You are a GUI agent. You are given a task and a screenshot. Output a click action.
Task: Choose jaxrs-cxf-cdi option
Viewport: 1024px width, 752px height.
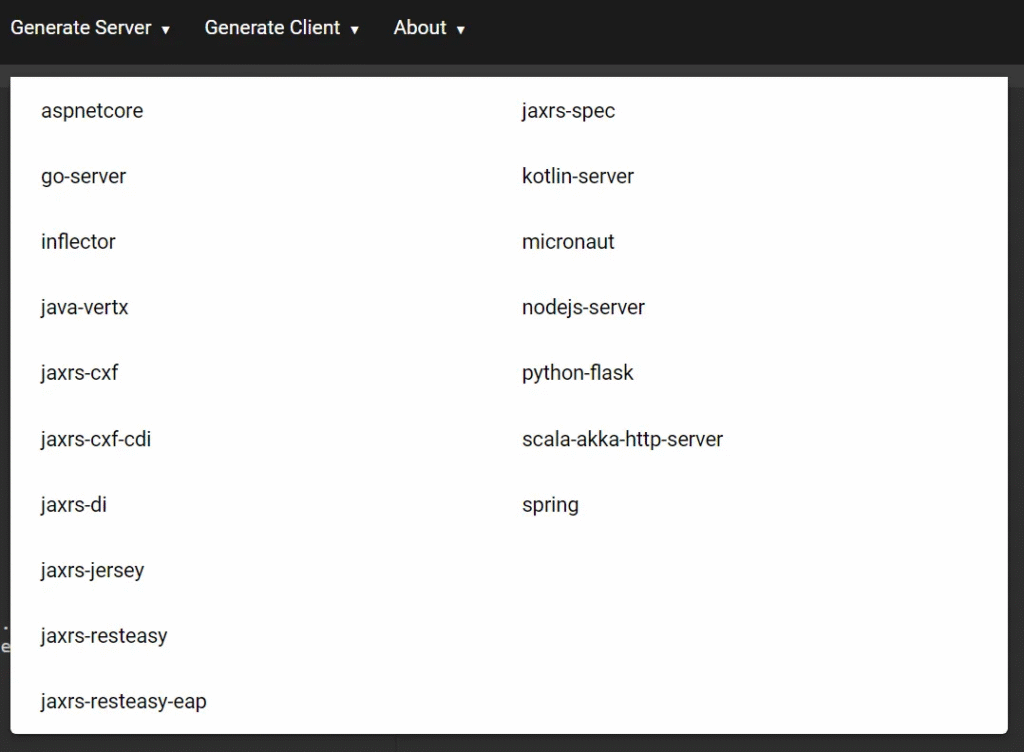coord(95,439)
